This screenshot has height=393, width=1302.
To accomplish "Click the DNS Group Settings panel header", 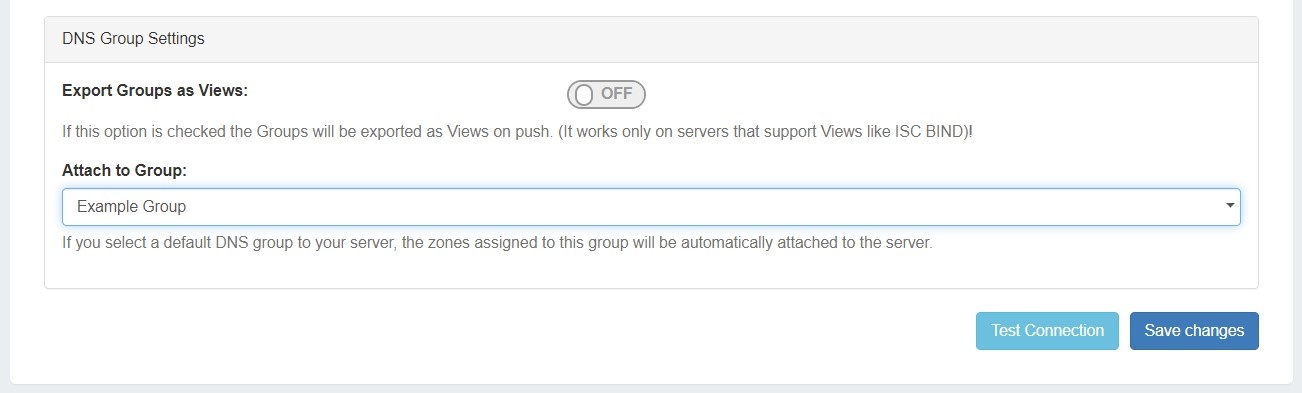I will point(651,40).
